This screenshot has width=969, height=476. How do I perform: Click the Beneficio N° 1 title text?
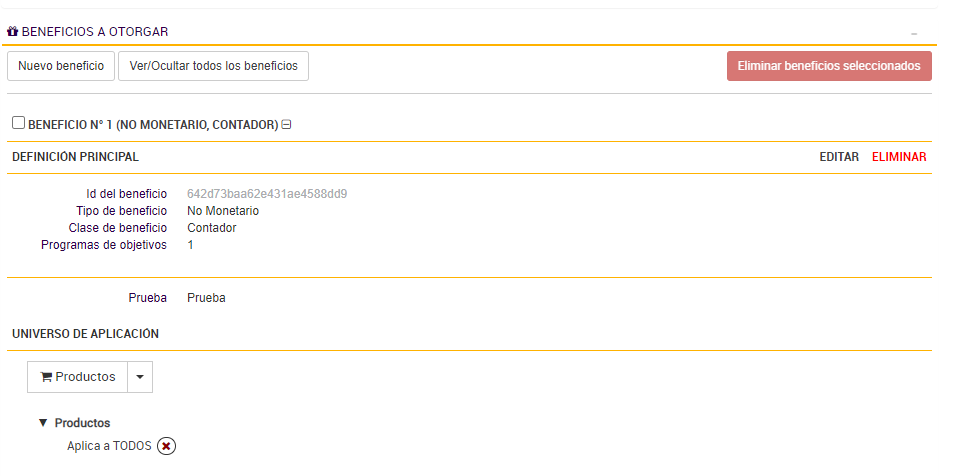pyautogui.click(x=152, y=125)
